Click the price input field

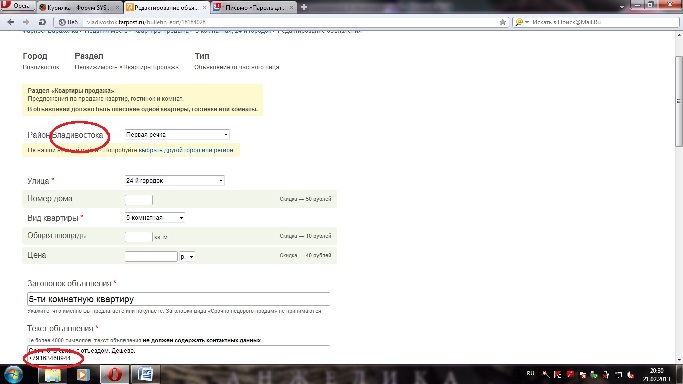151,256
